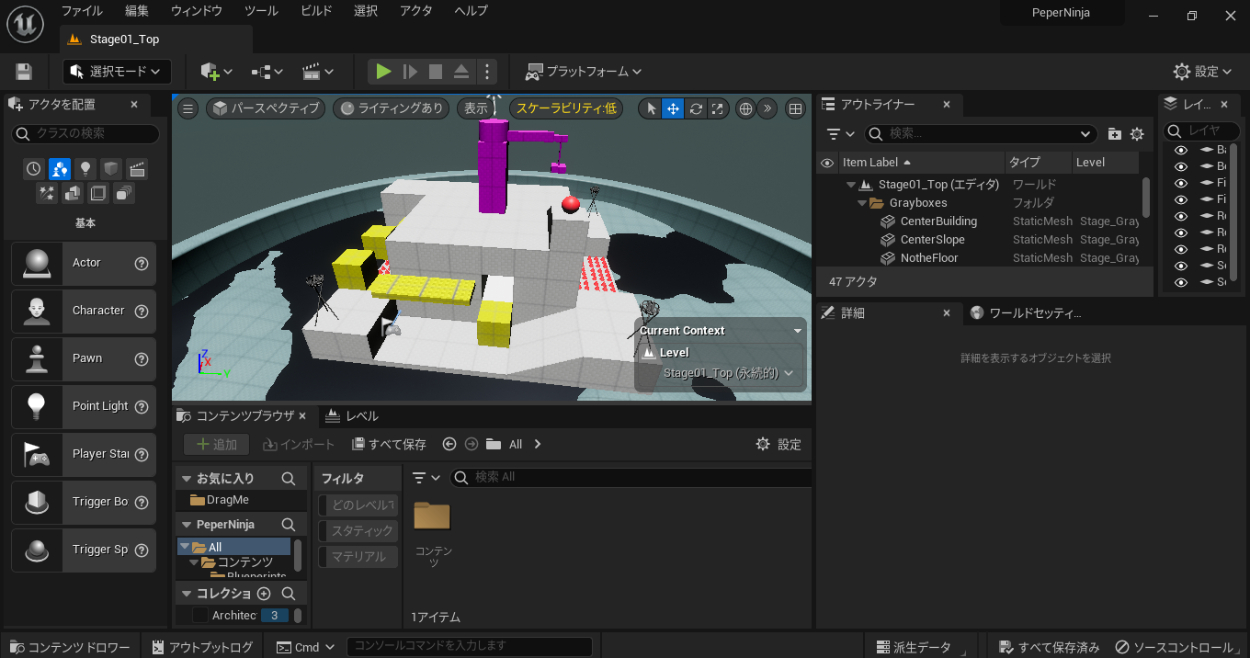Click the Eject icon in the play controls

click(x=461, y=72)
